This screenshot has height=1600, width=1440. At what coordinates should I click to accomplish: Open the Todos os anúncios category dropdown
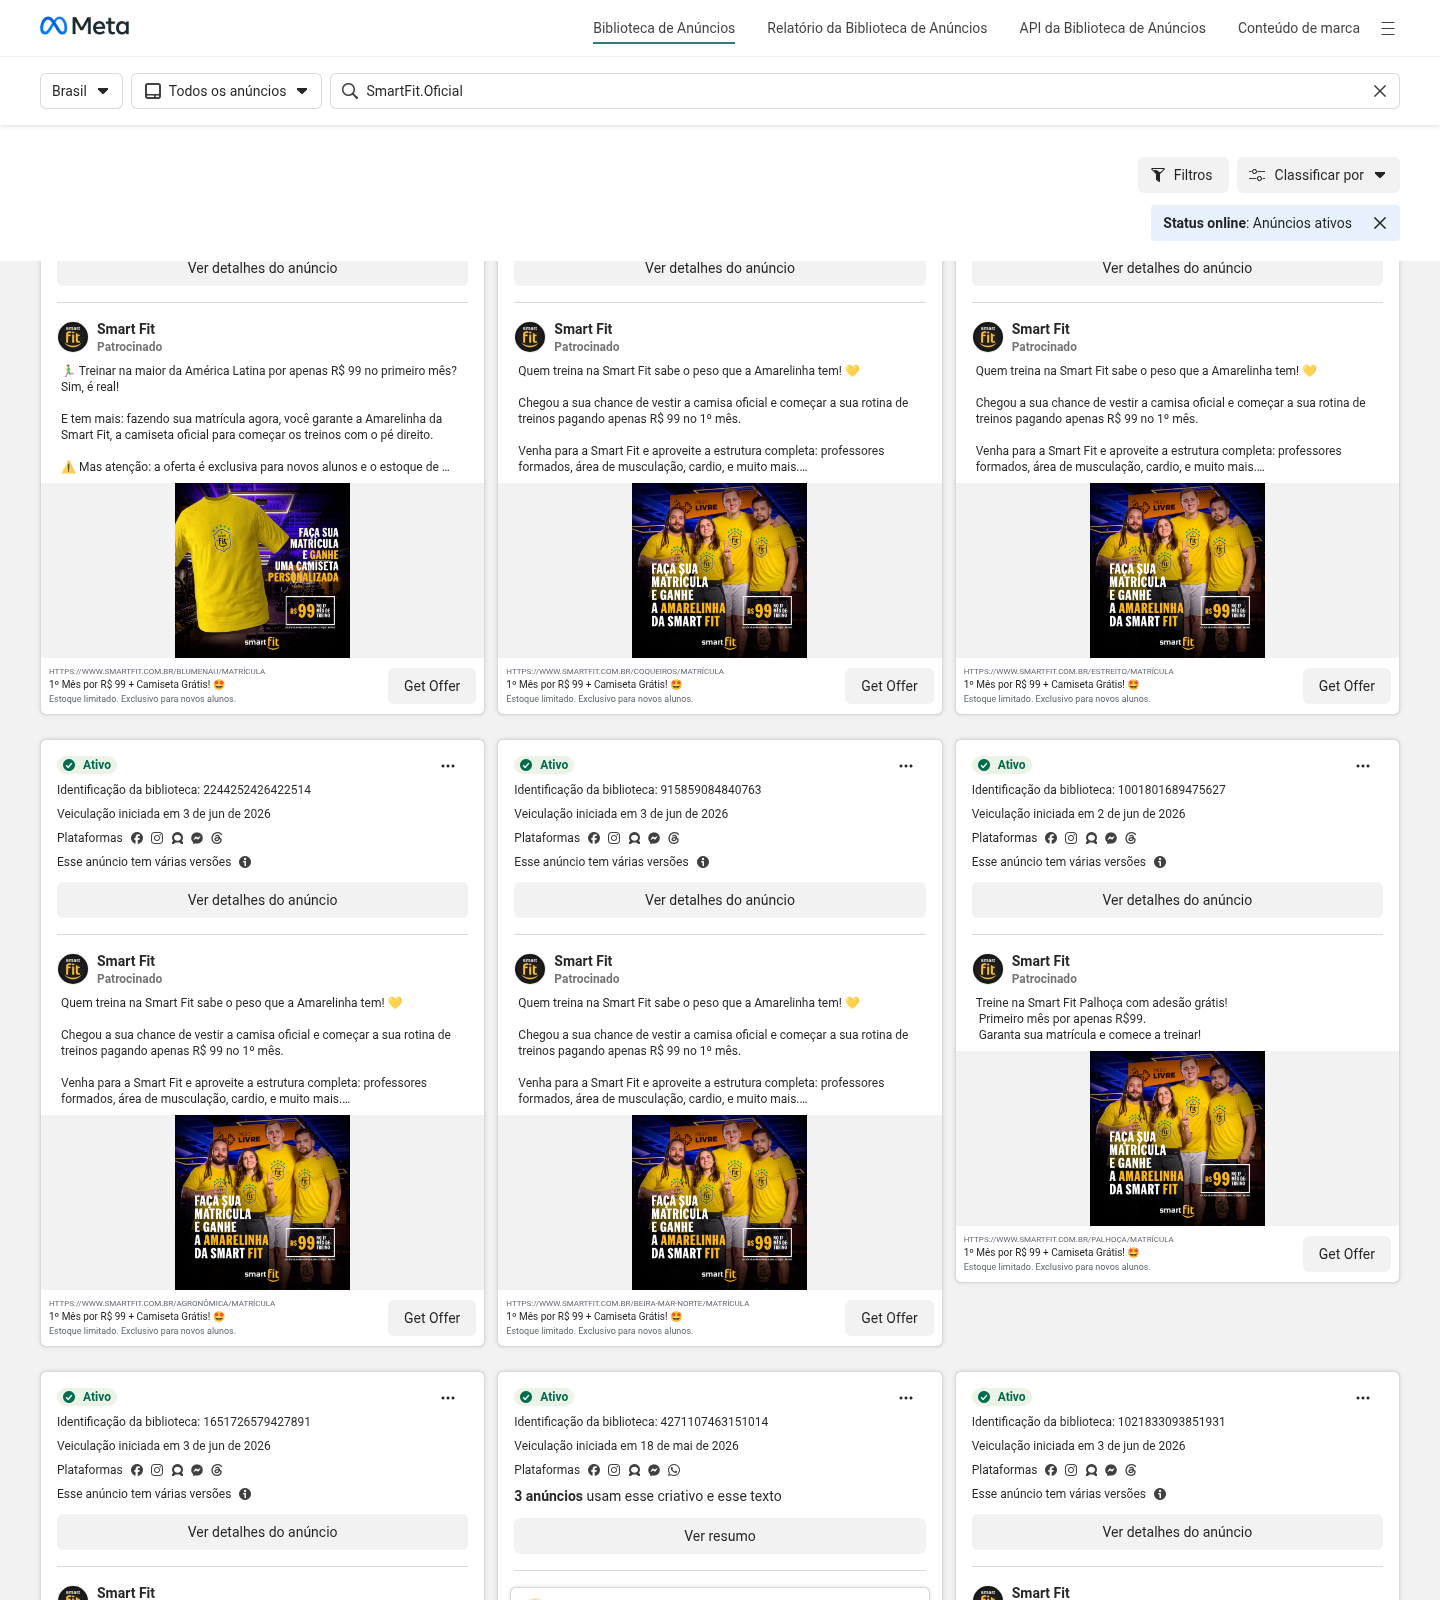[x=226, y=91]
